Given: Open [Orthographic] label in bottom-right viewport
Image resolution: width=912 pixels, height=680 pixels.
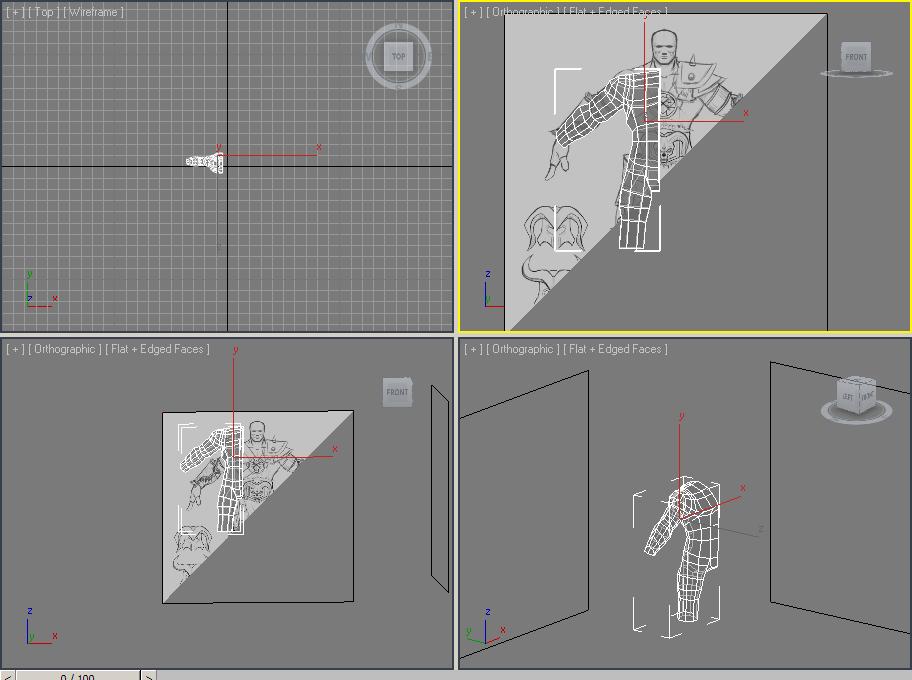Looking at the screenshot, I should coord(523,349).
